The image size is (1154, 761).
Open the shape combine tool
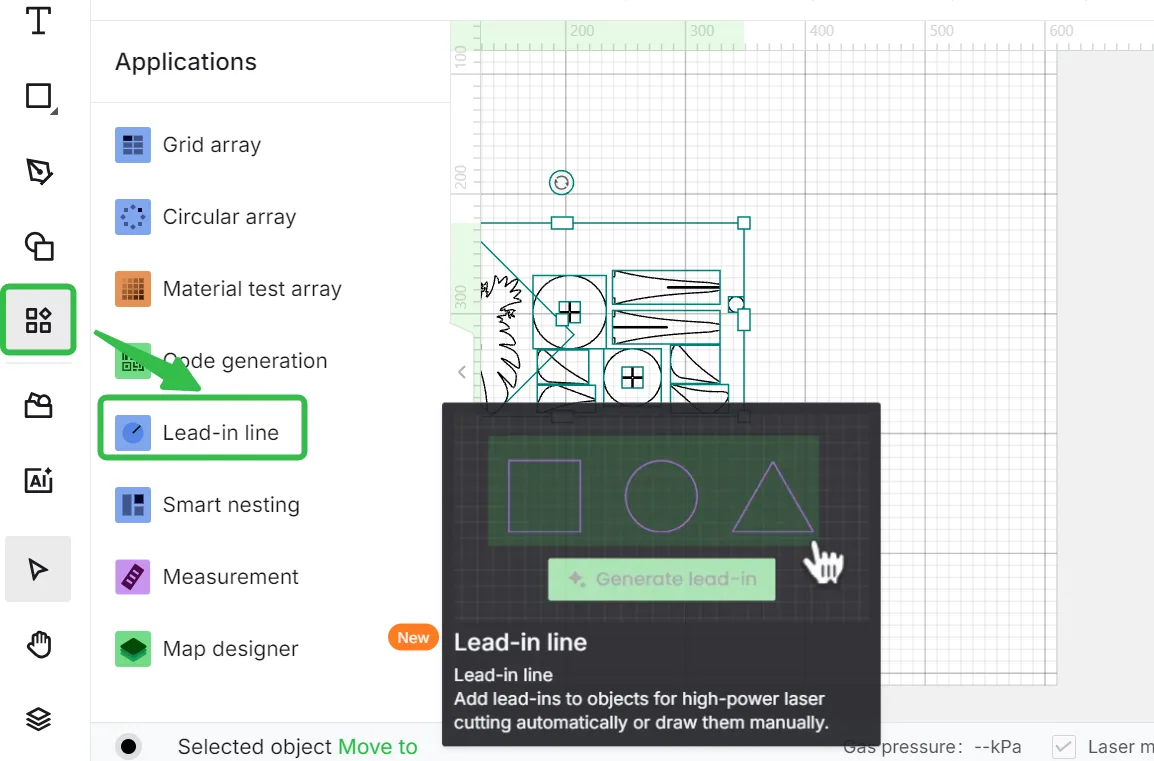pyautogui.click(x=39, y=247)
